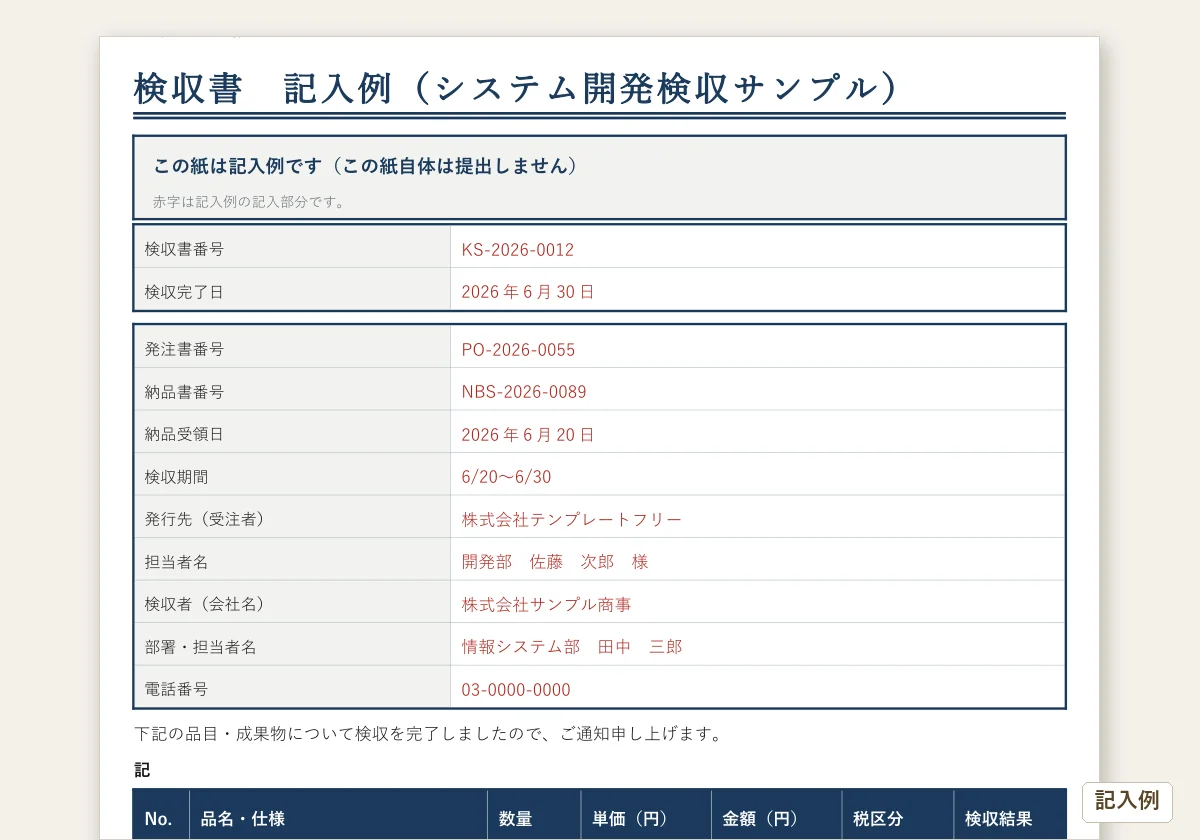The image size is (1200, 840).
Task: Click the 記 heading above the table
Action: click(x=142, y=770)
